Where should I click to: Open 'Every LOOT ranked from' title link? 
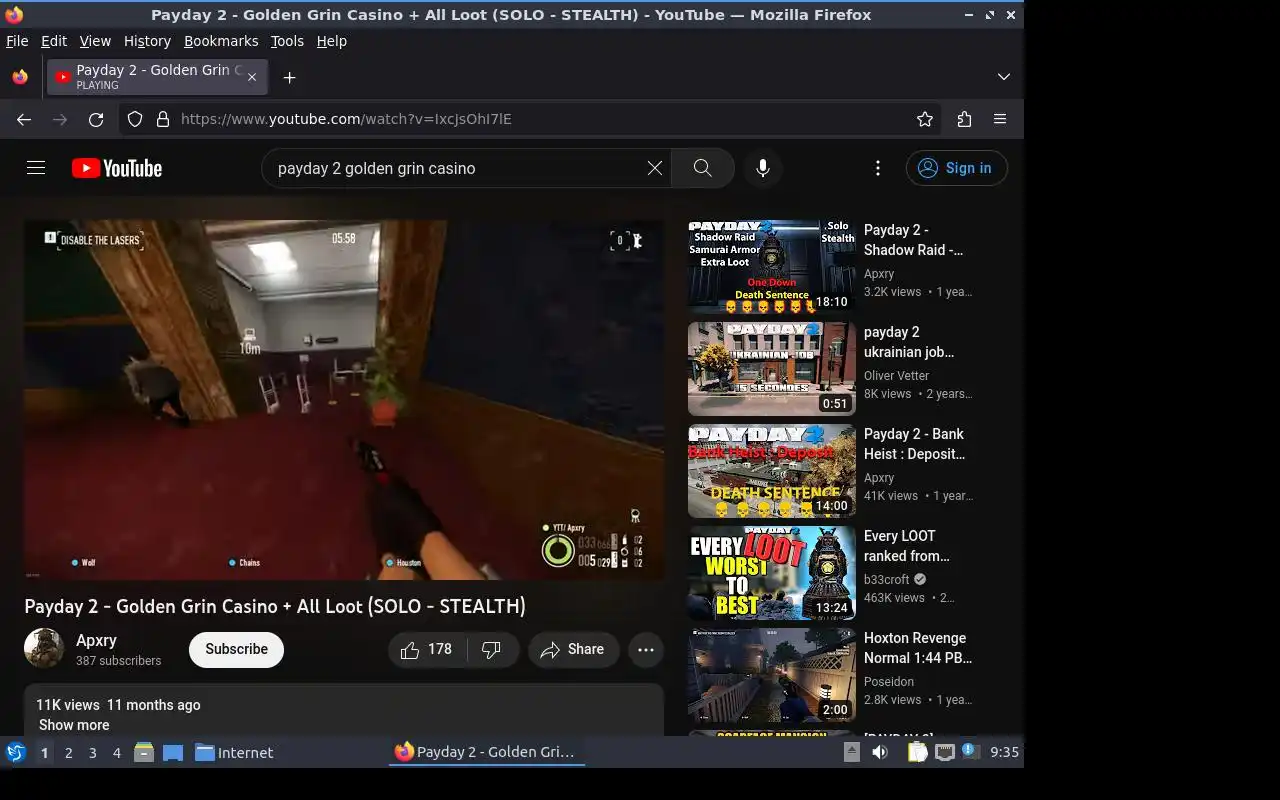[907, 546]
